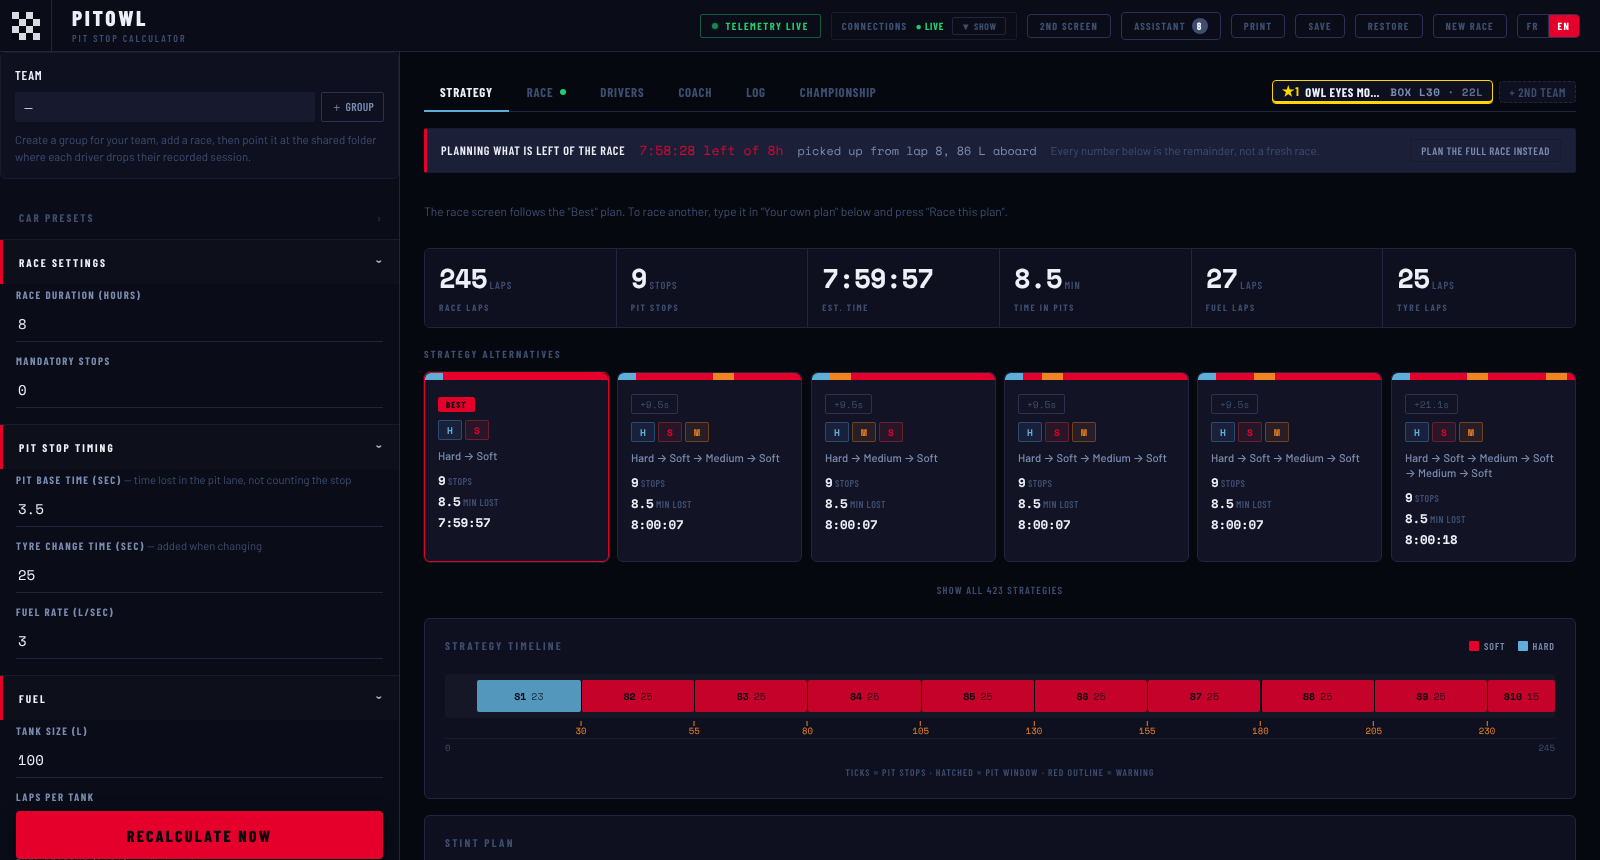Select the S5 stint segment on timeline
Viewport: 1600px width, 860px height.
977,696
